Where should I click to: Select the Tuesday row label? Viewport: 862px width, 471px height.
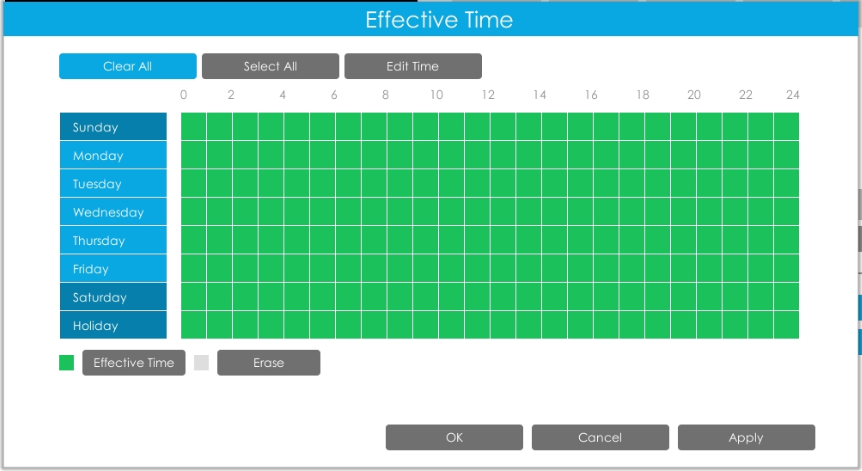[113, 184]
